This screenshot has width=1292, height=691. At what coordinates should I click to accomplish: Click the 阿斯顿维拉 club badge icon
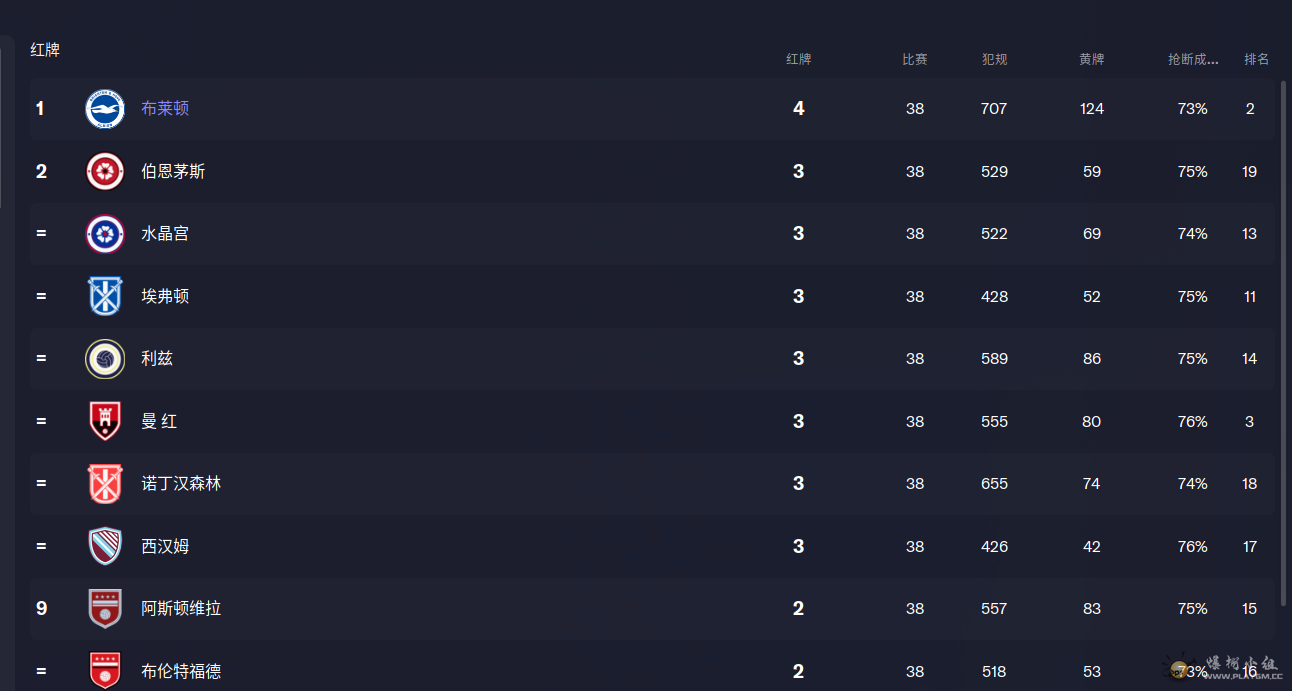(105, 609)
